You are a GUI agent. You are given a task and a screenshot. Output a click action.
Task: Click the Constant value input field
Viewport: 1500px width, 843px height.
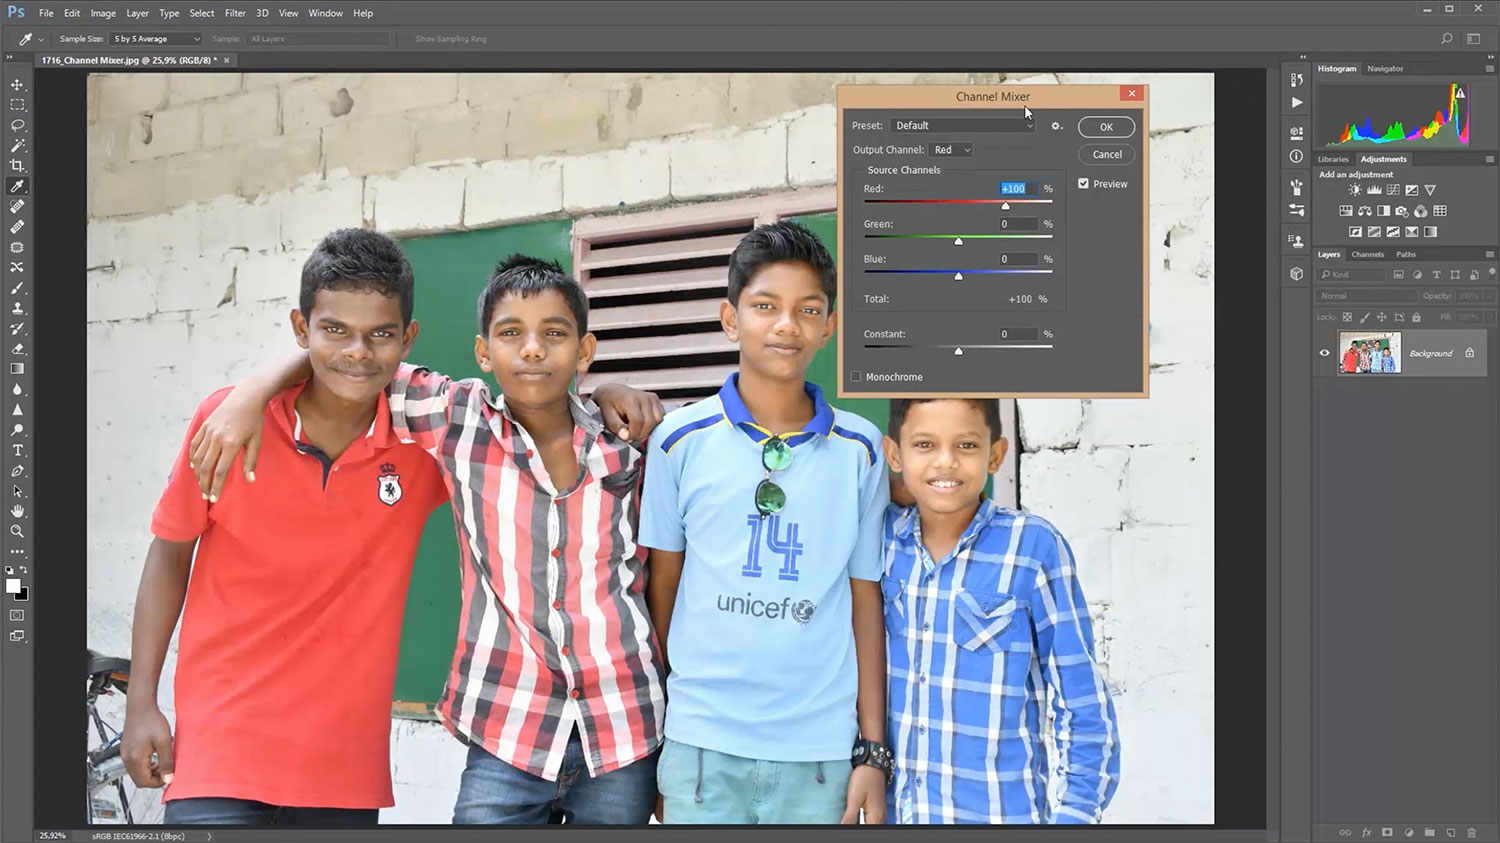(x=1018, y=334)
